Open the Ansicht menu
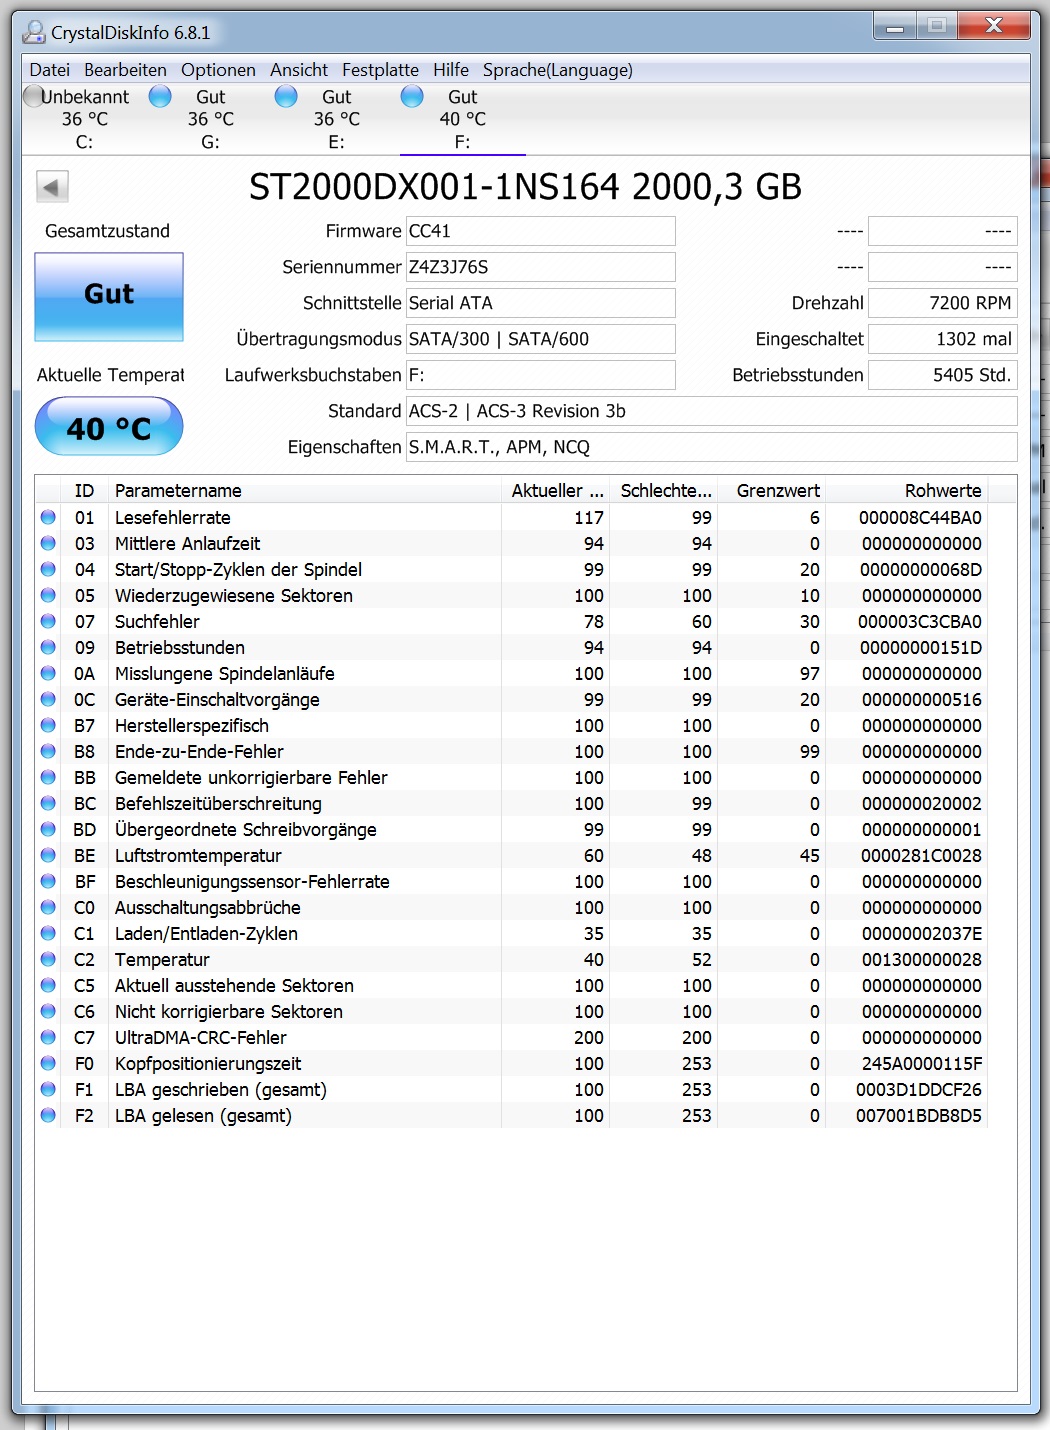 [x=299, y=70]
